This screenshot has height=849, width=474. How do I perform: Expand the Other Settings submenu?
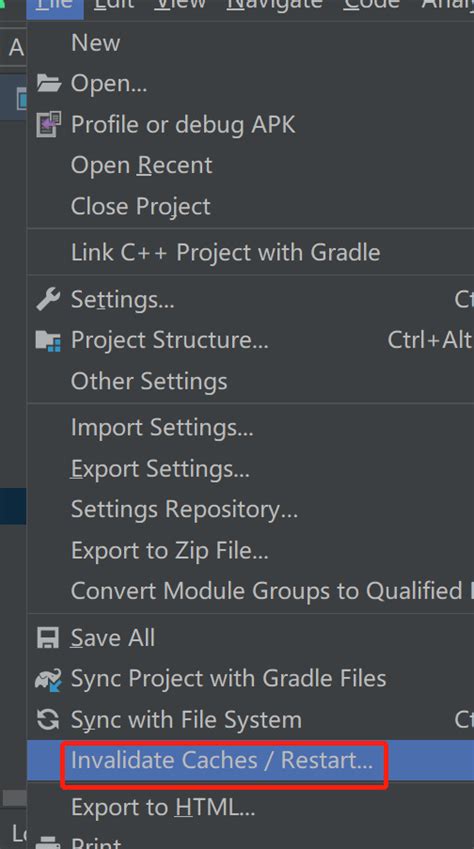[x=251, y=381]
